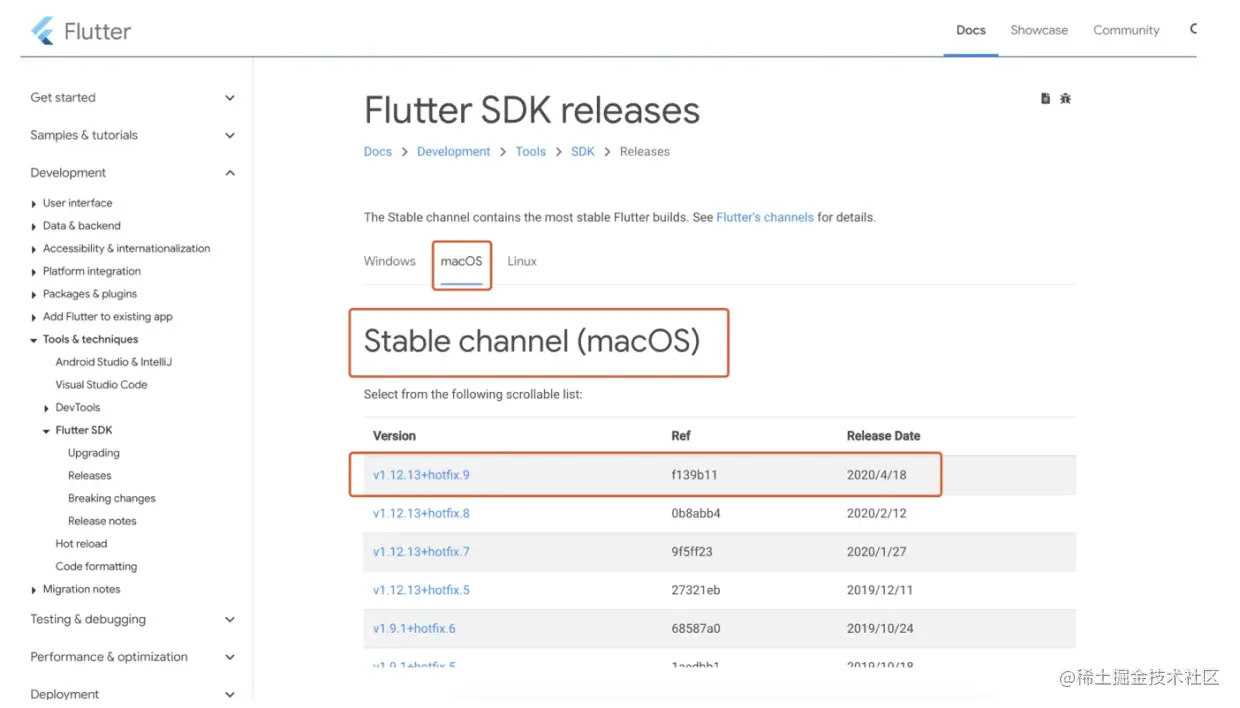
Task: Switch to the Windows tab
Action: pos(389,261)
